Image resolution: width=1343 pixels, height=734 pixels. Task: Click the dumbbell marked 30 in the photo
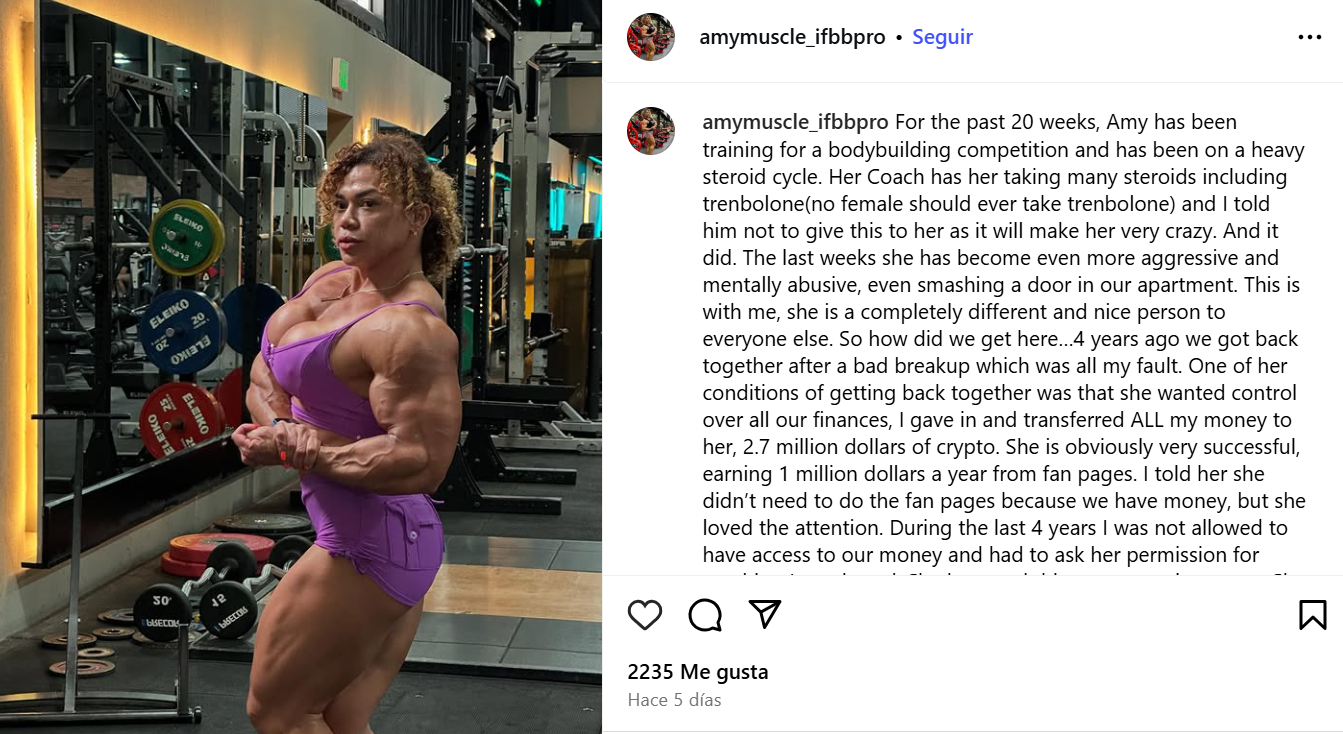click(x=163, y=611)
